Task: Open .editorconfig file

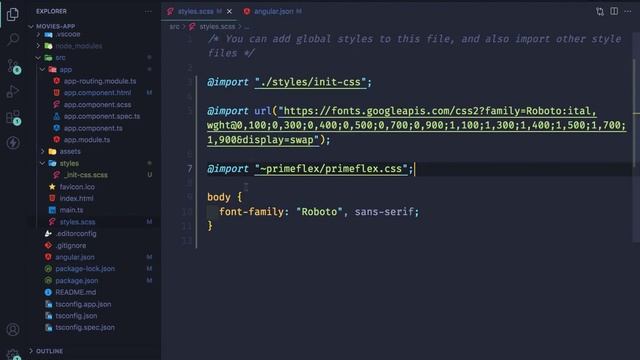Action: (76, 233)
